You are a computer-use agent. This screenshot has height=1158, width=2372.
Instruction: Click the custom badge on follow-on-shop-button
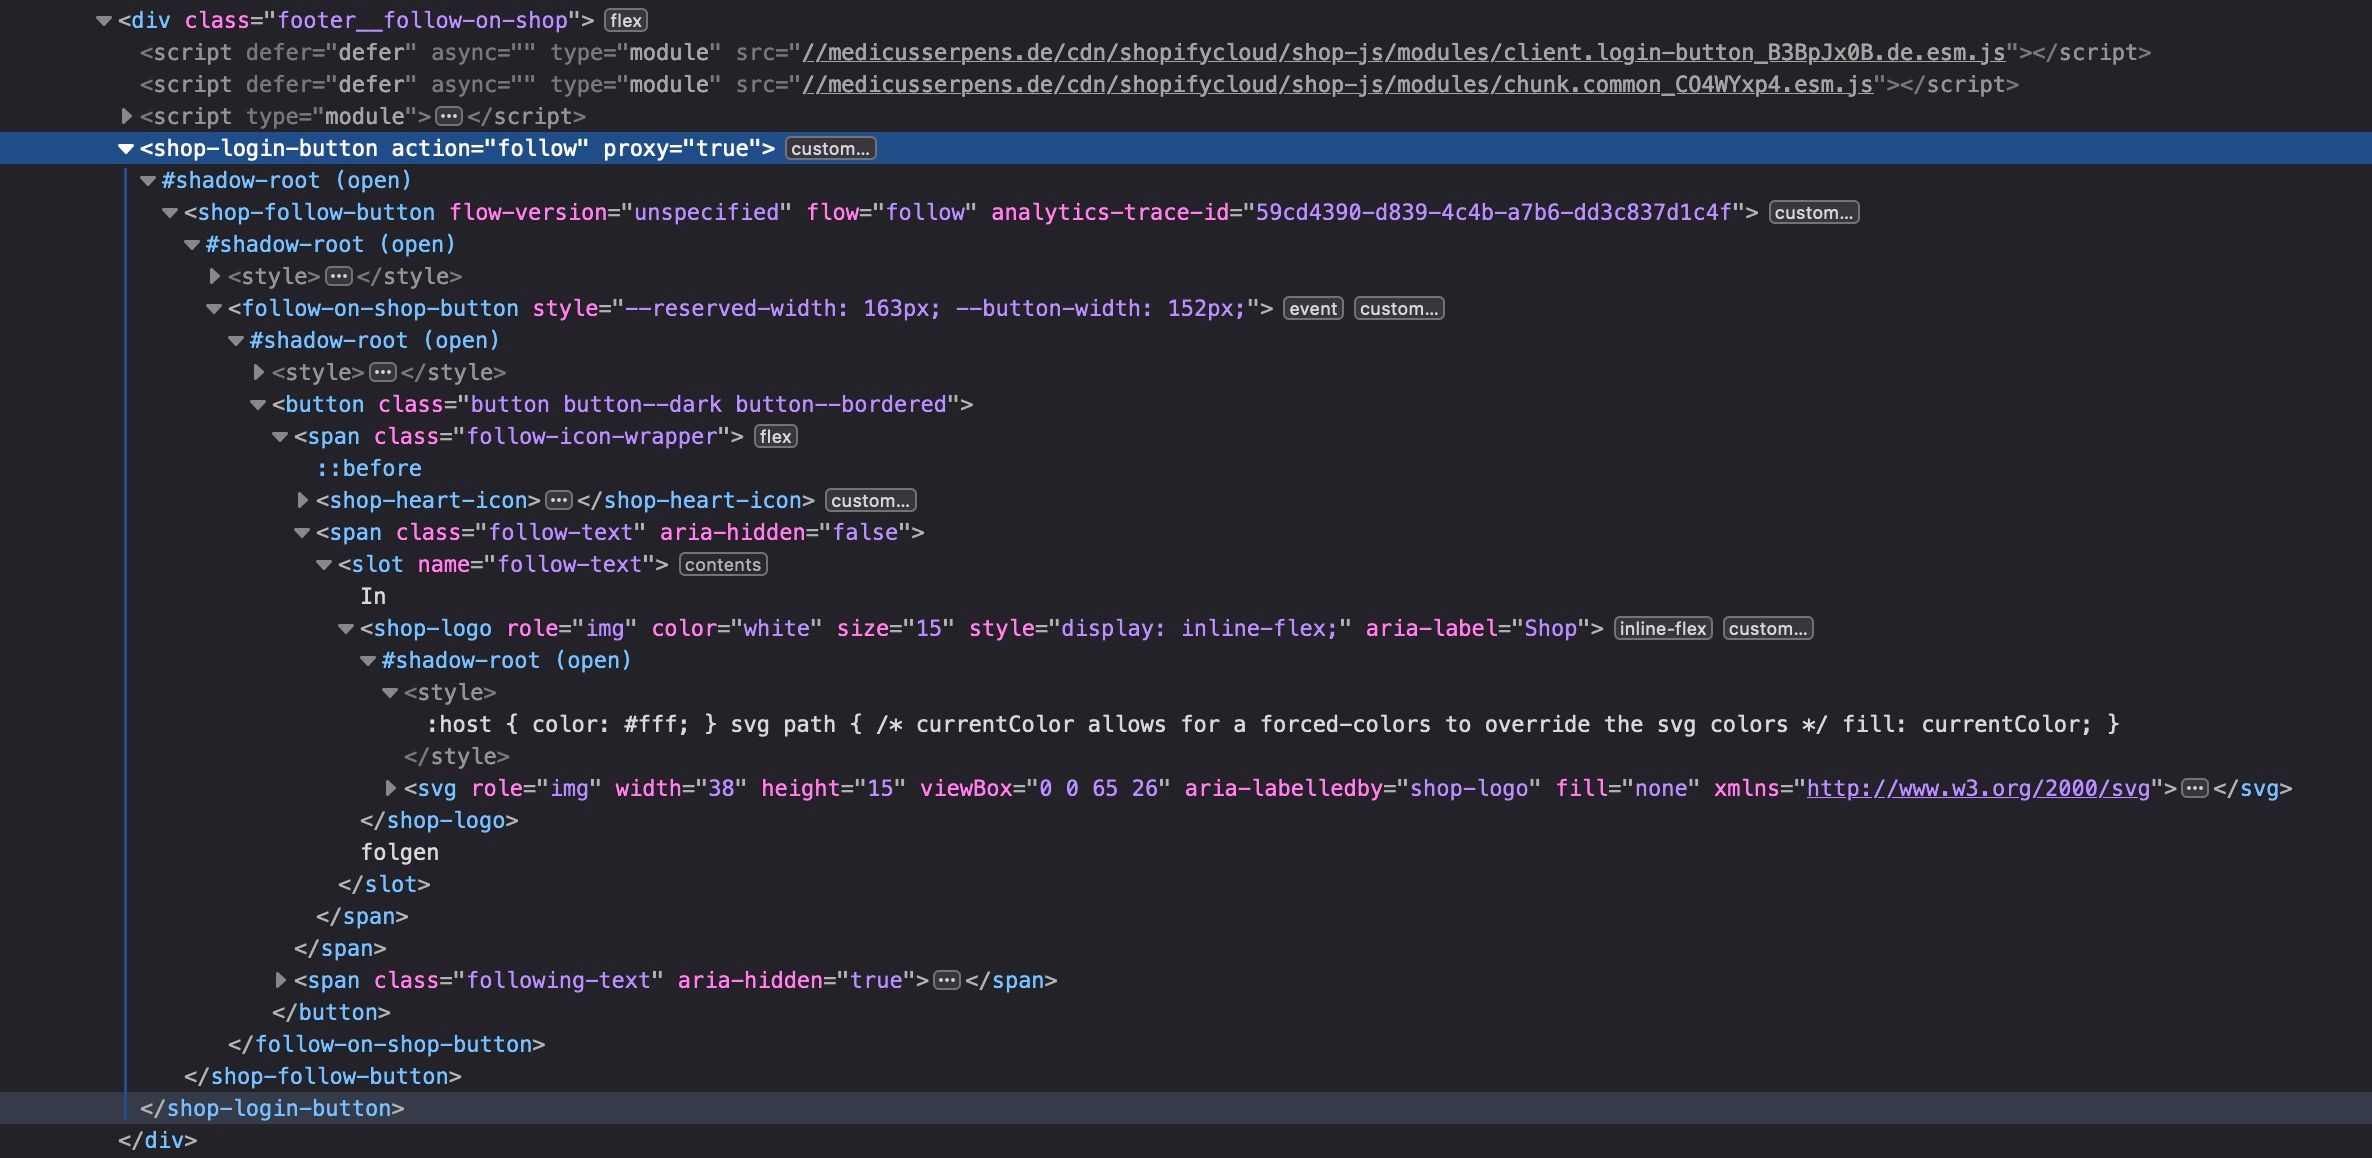click(1399, 308)
